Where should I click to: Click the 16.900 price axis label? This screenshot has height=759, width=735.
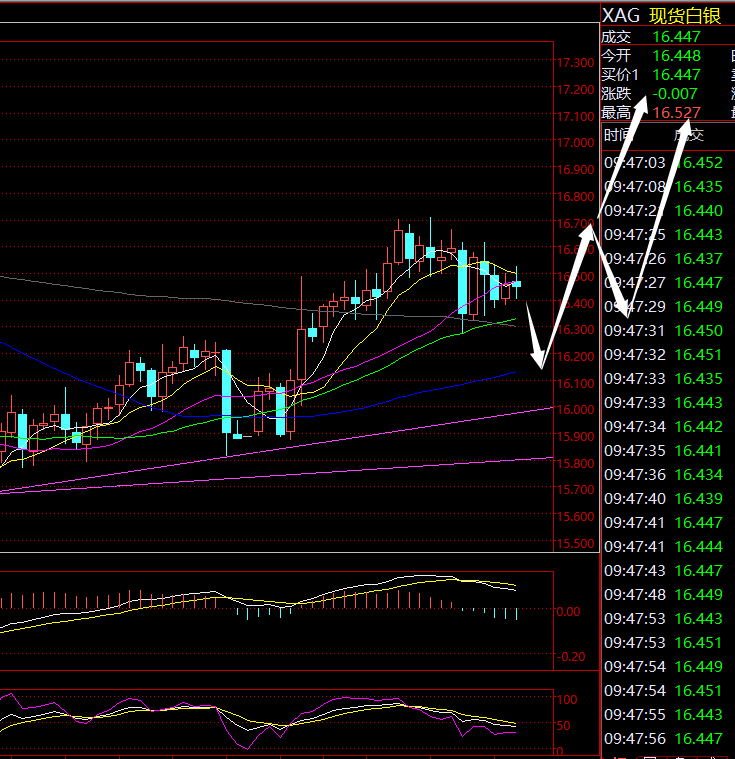tap(575, 170)
